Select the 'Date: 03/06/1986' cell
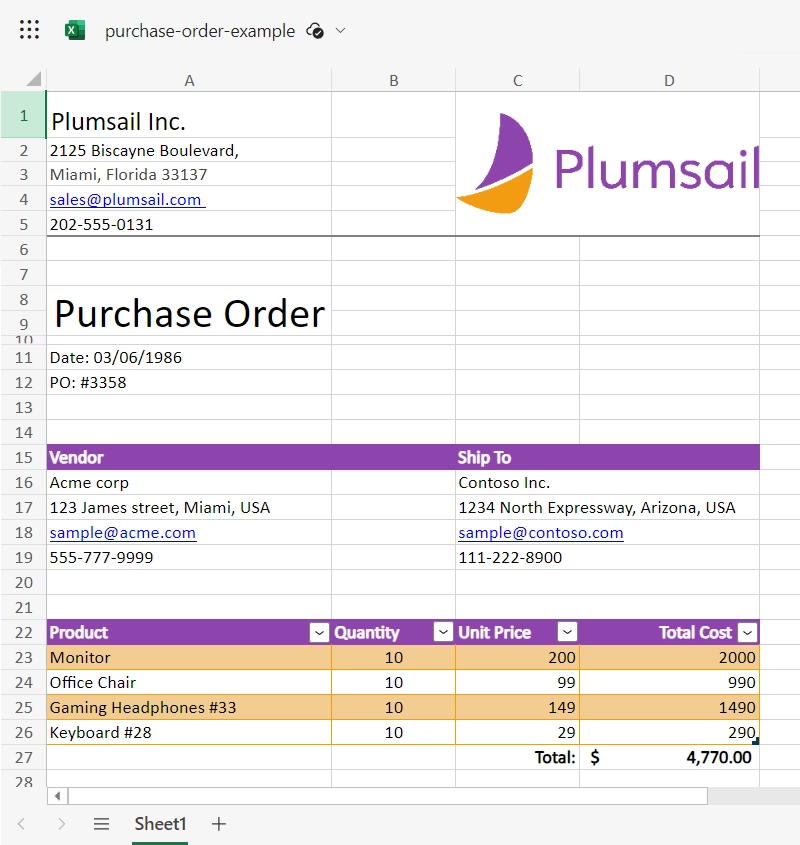The image size is (800, 845). pyautogui.click(x=189, y=357)
